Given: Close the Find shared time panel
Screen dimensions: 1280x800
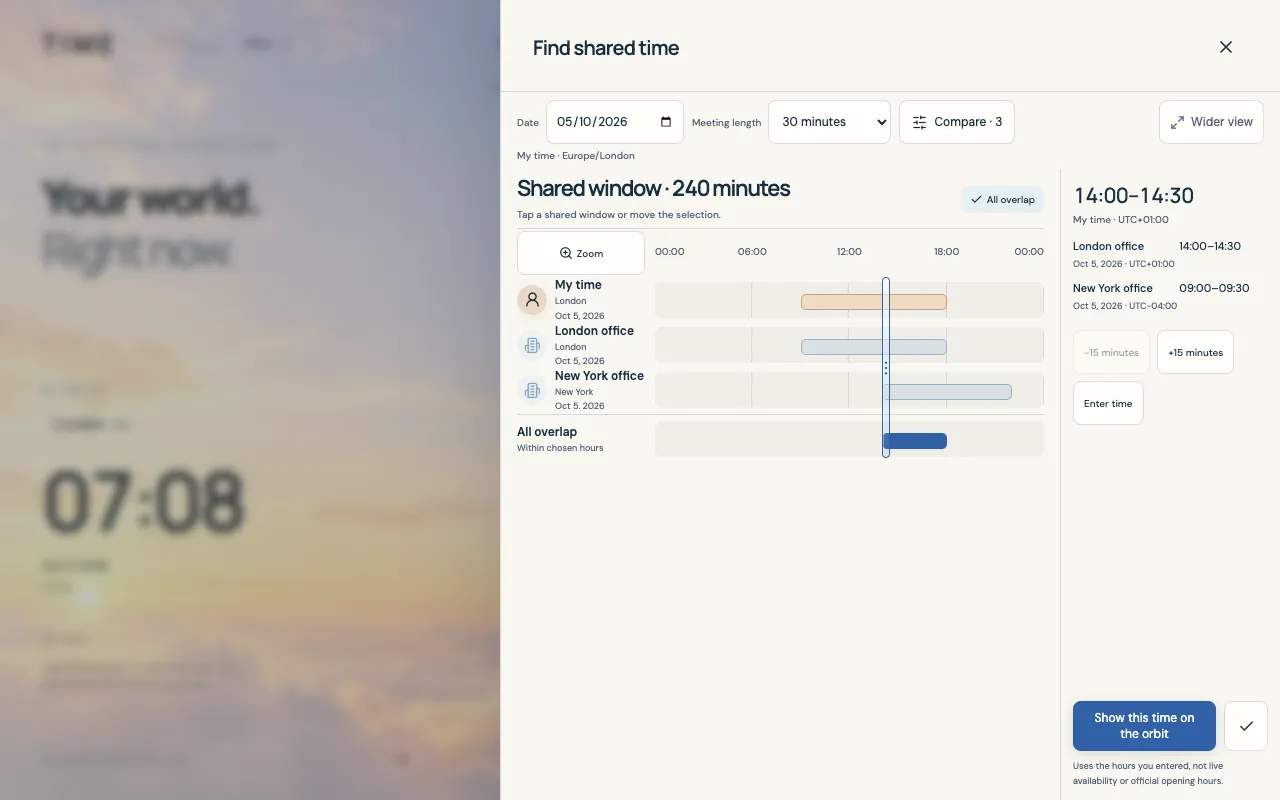Looking at the screenshot, I should [1226, 47].
